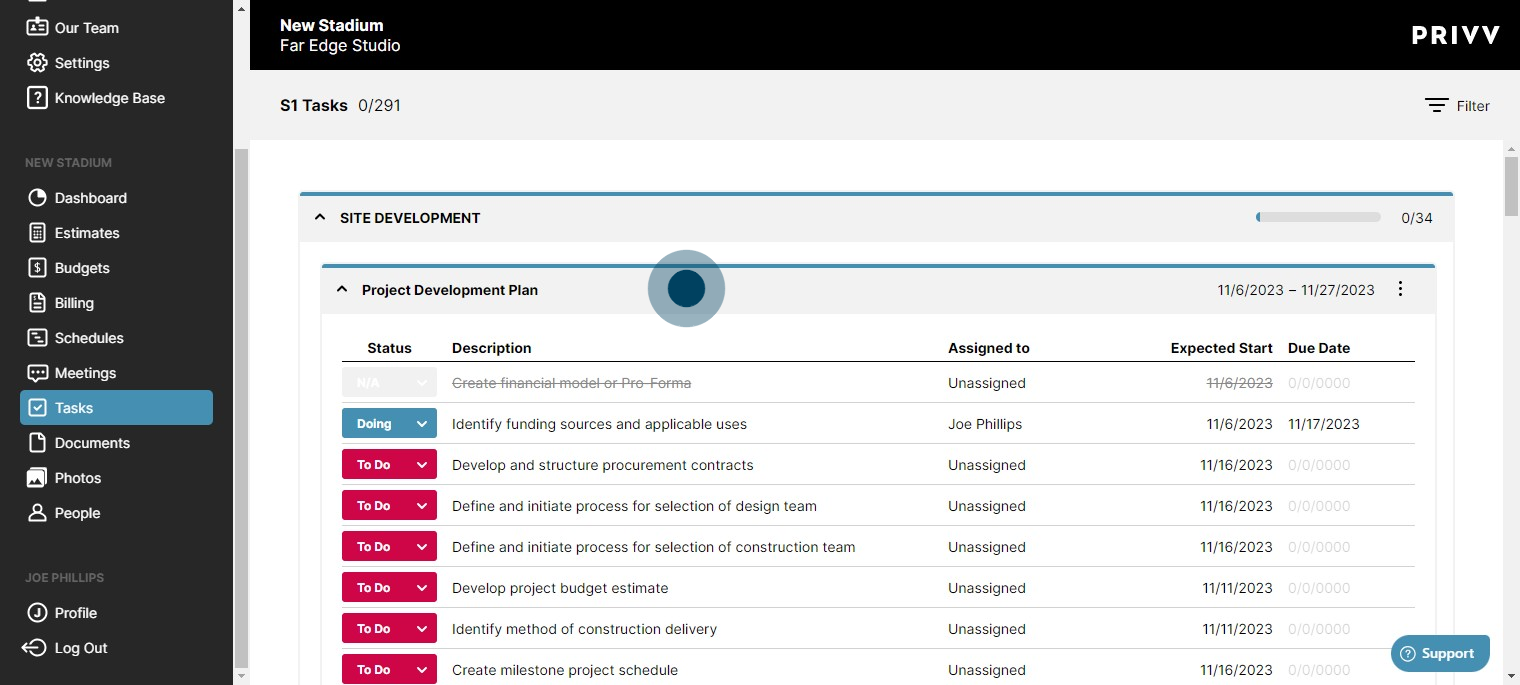Click the Support button
Image resolution: width=1520 pixels, height=685 pixels.
(1440, 652)
